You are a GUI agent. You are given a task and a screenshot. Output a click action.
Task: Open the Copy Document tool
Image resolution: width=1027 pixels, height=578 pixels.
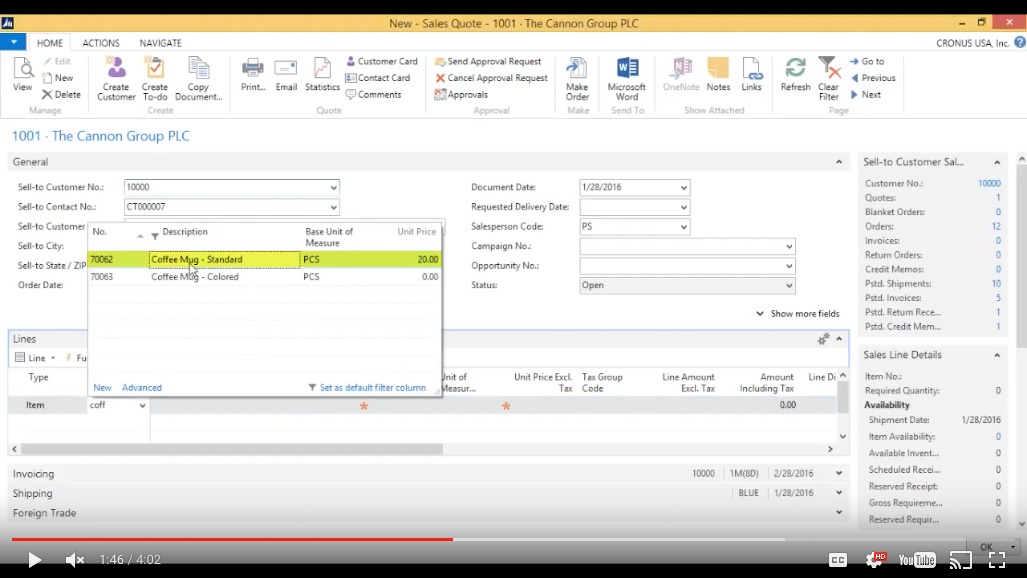[x=198, y=78]
